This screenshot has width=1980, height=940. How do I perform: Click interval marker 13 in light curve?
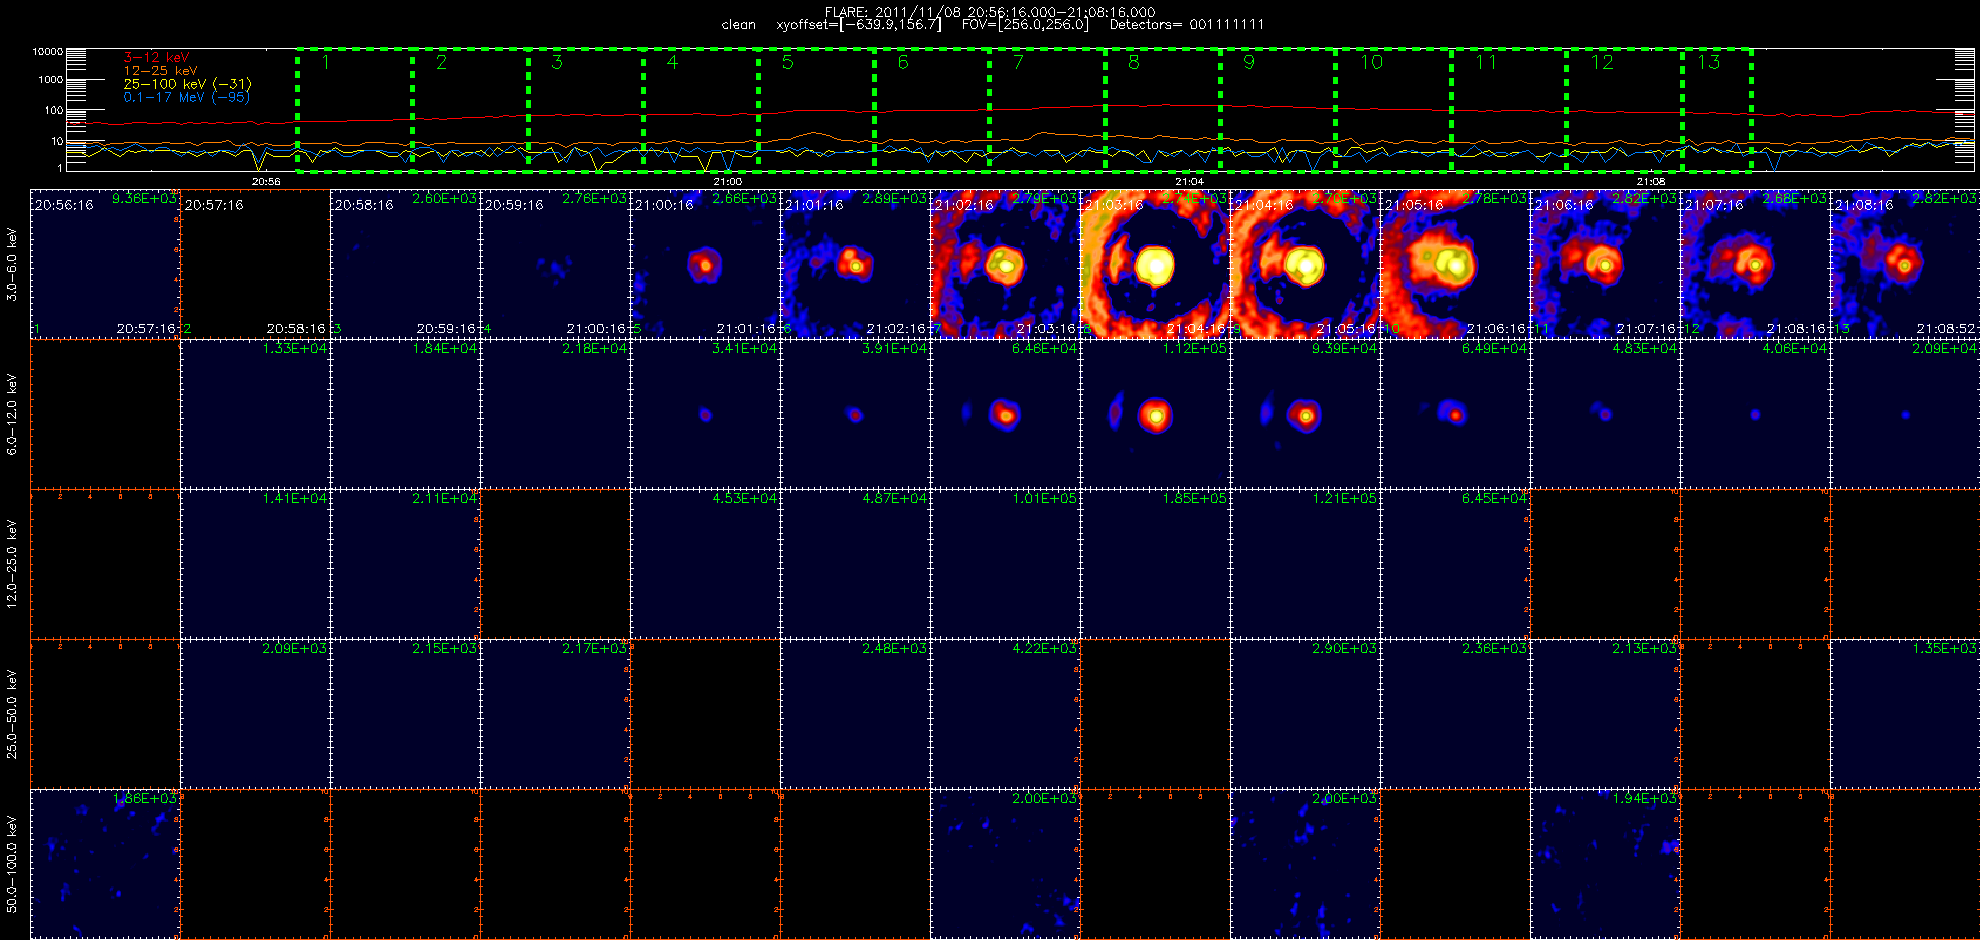(x=1709, y=62)
